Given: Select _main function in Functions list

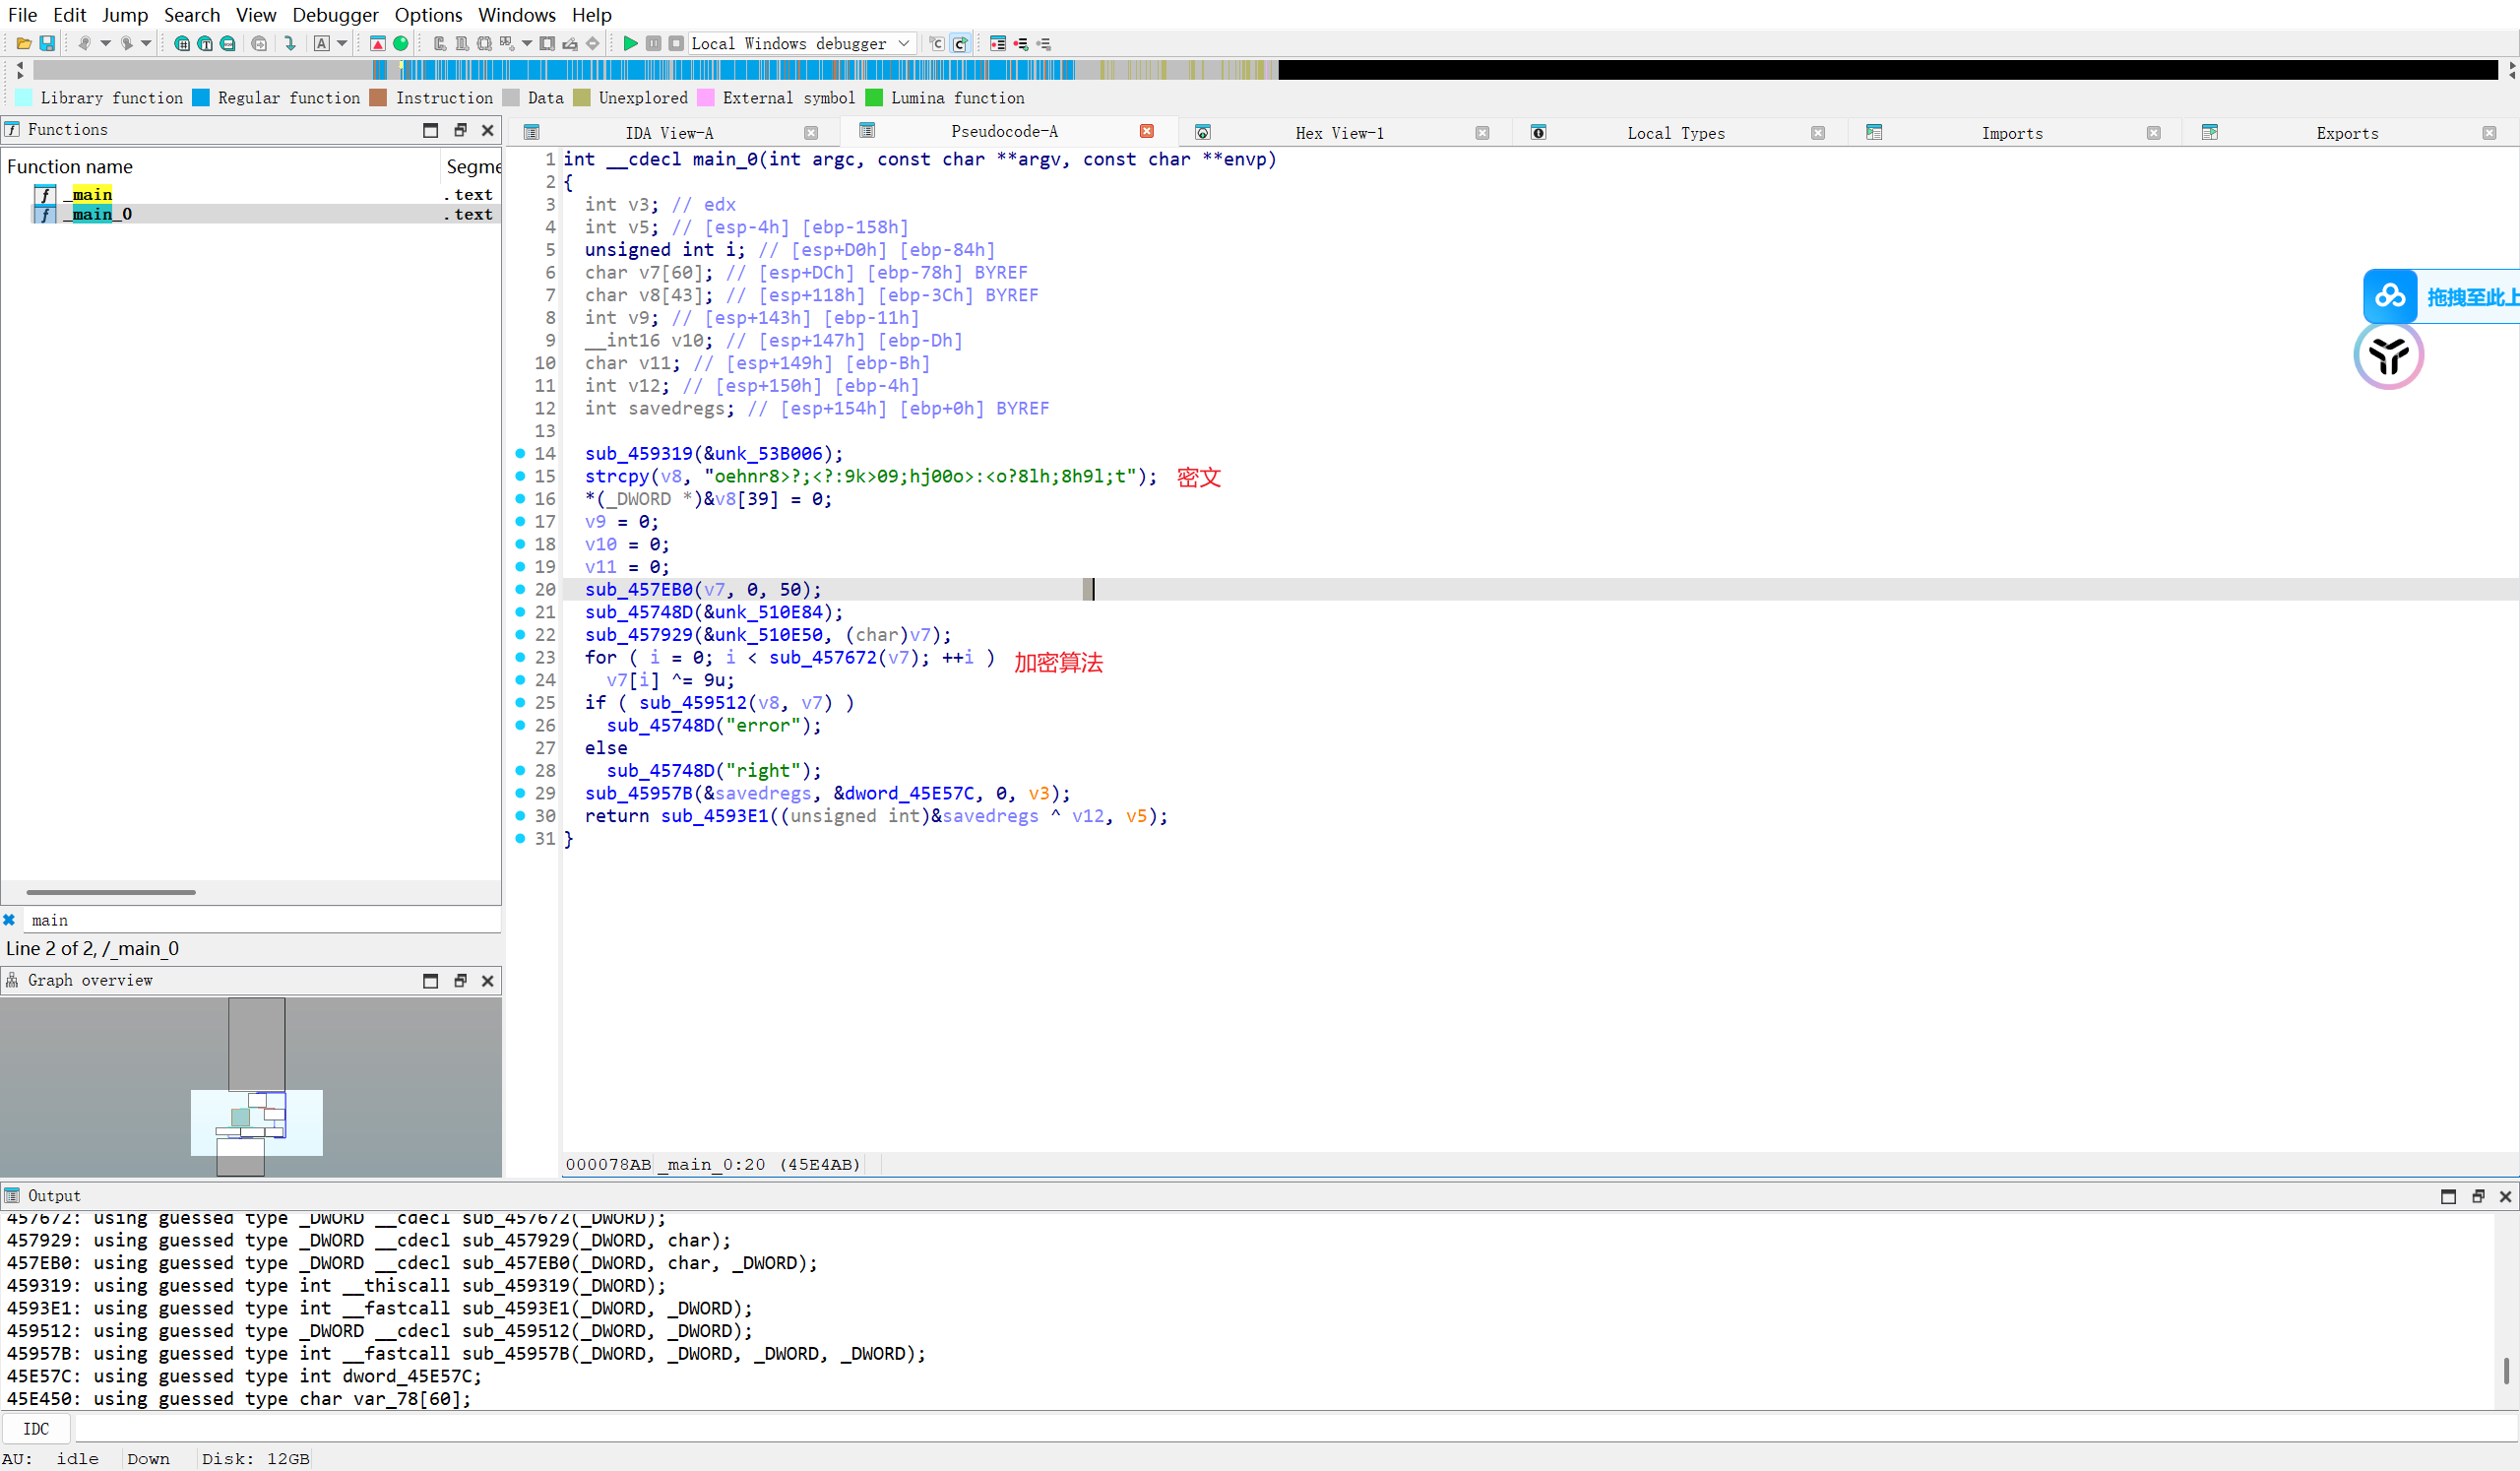Looking at the screenshot, I should point(92,194).
